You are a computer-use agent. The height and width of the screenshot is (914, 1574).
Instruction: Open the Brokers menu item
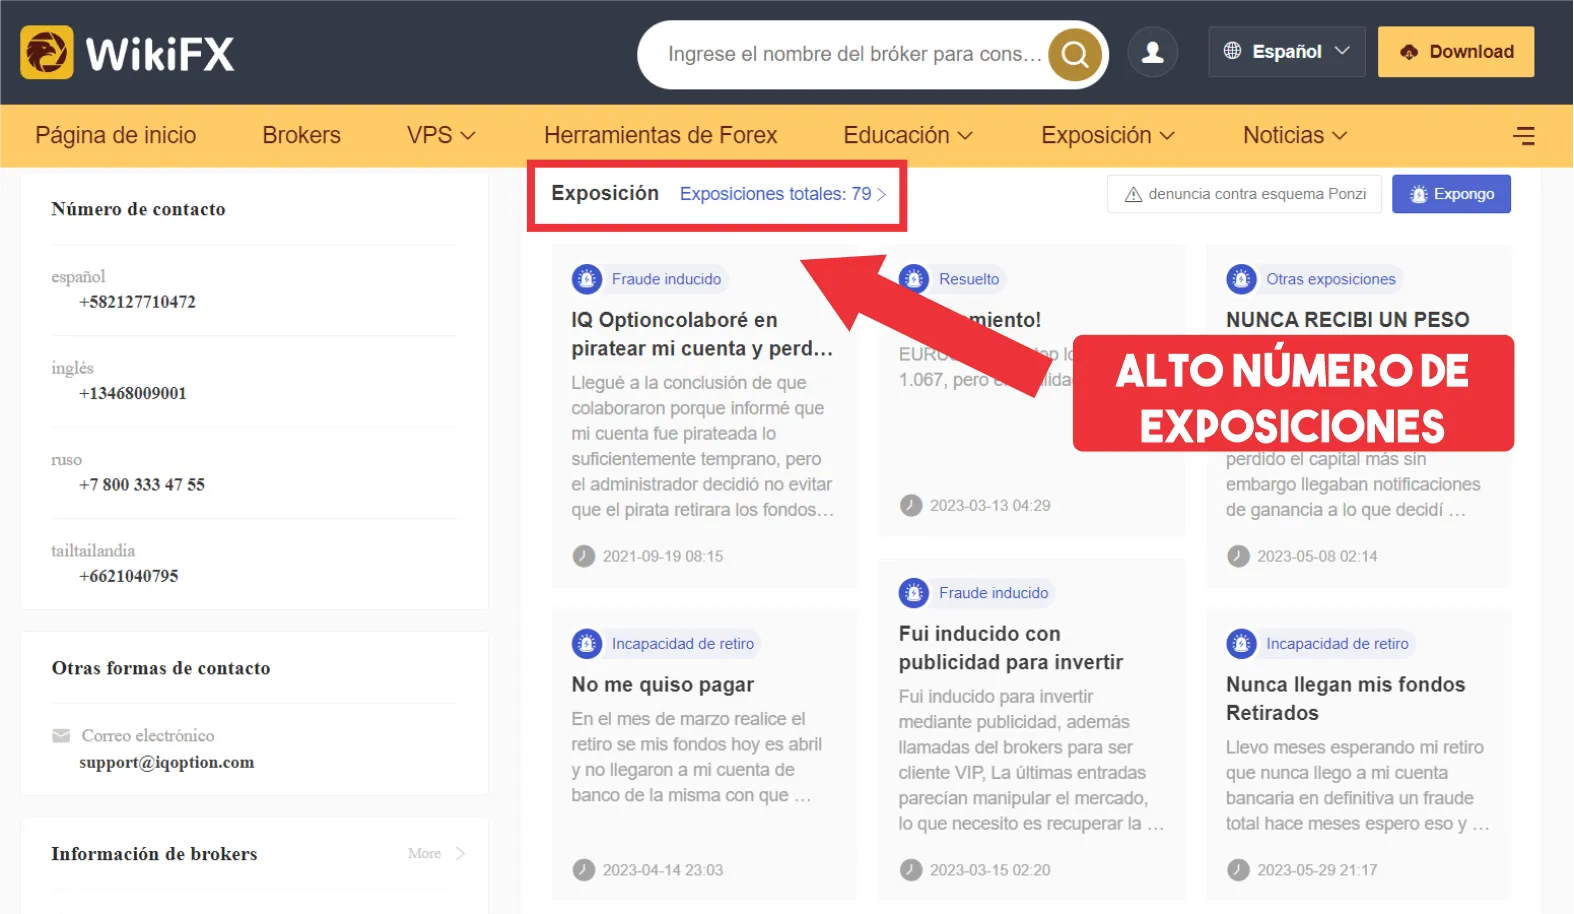(x=302, y=135)
